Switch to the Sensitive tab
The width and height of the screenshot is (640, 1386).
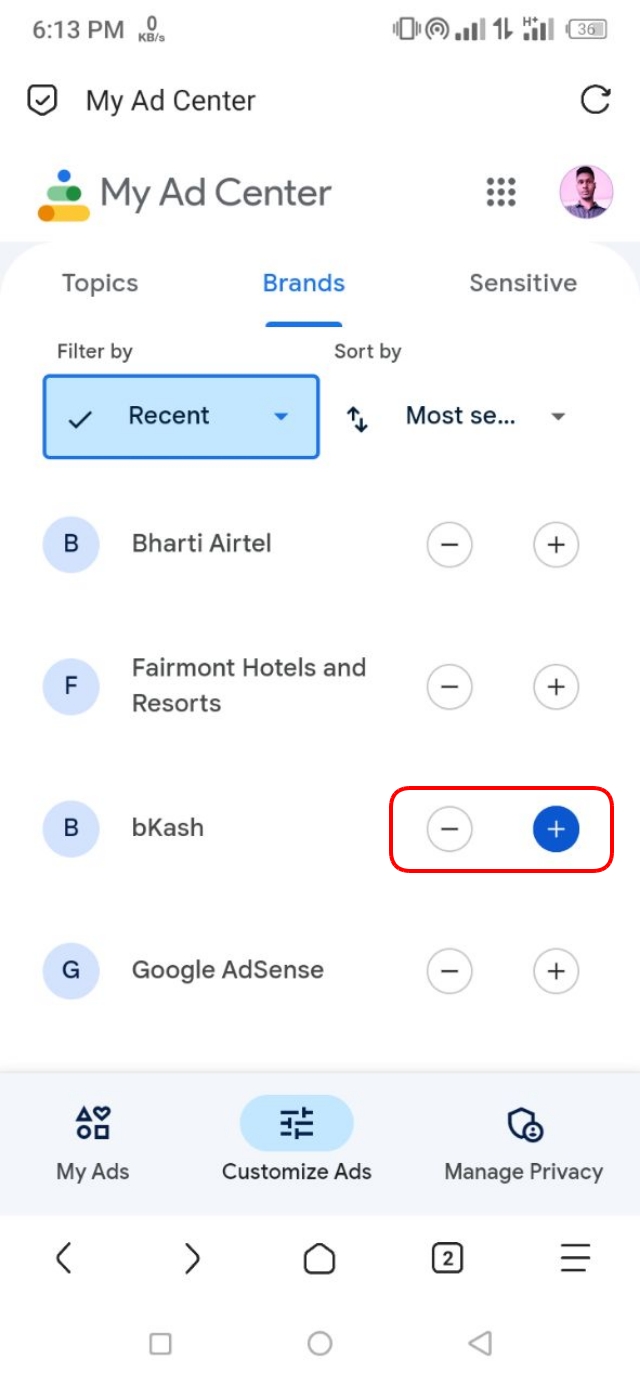click(x=523, y=283)
